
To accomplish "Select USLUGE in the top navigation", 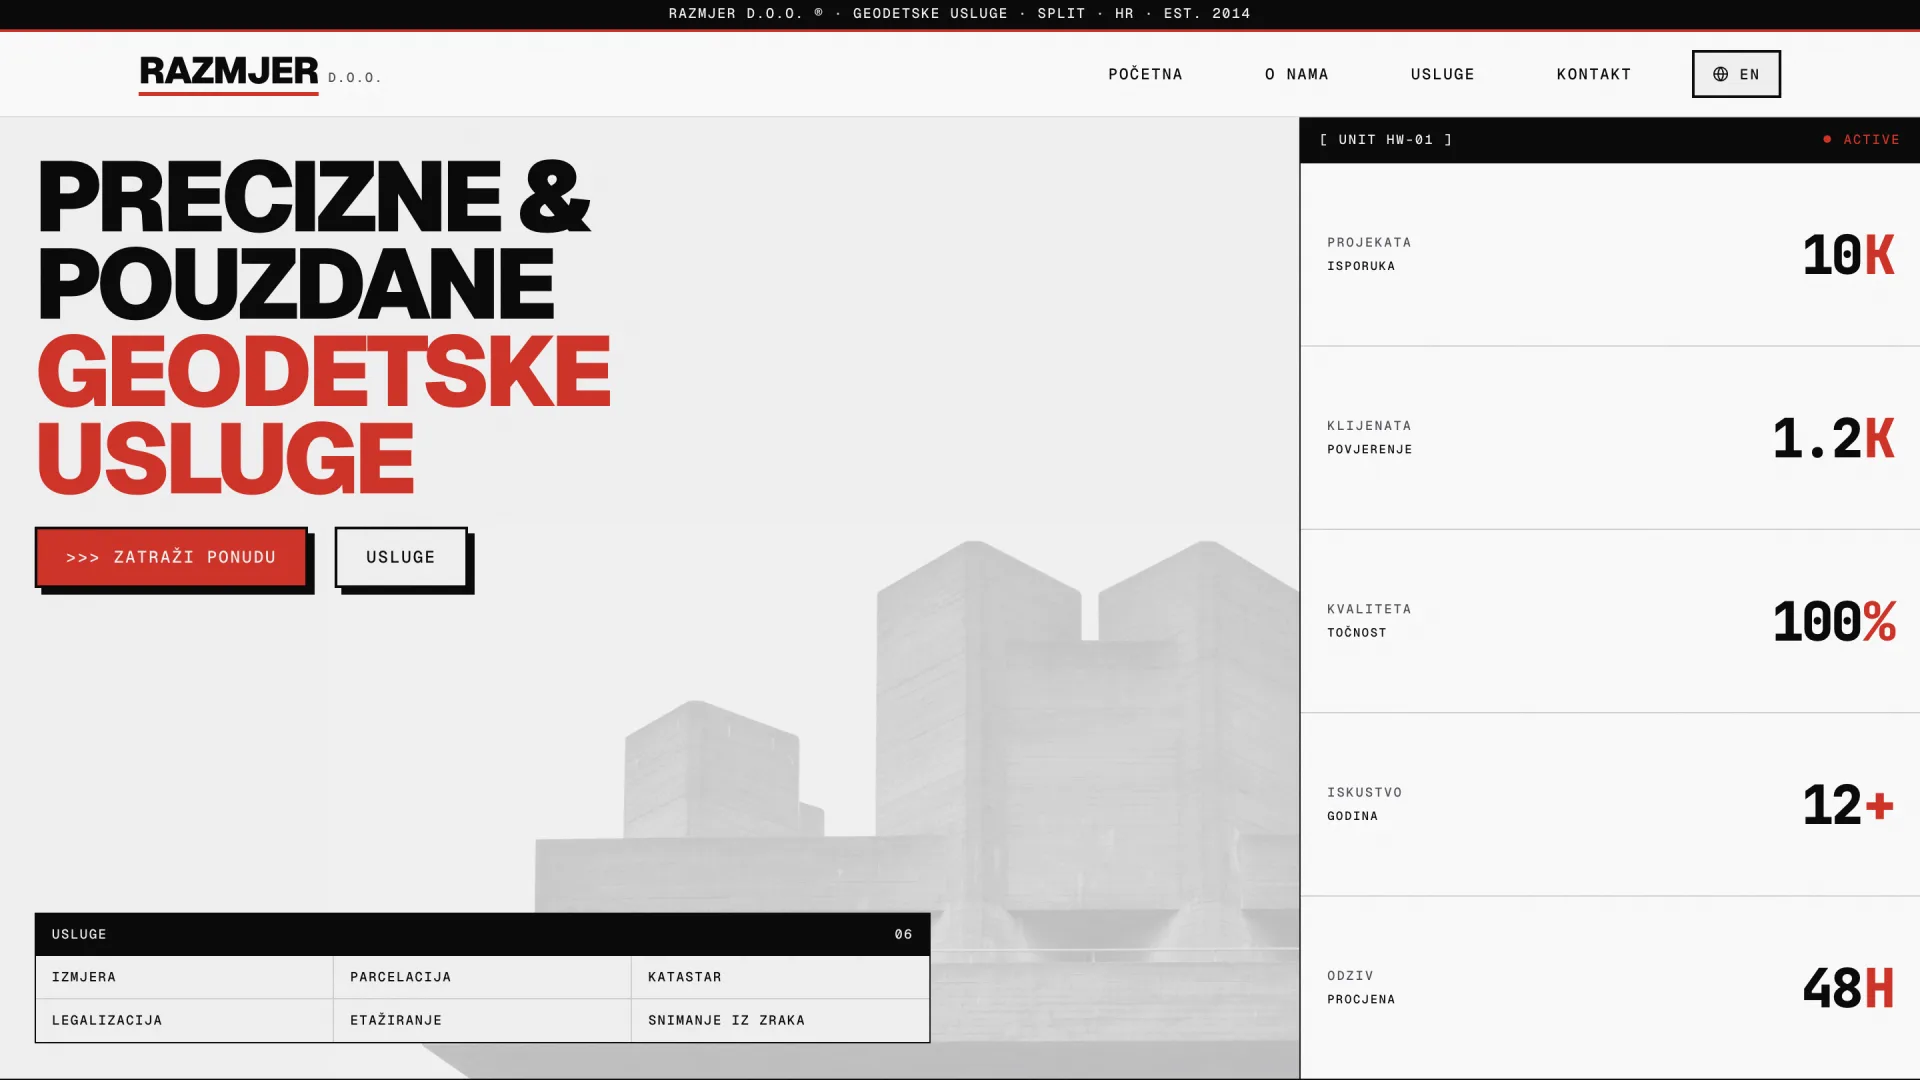I will tap(1442, 74).
